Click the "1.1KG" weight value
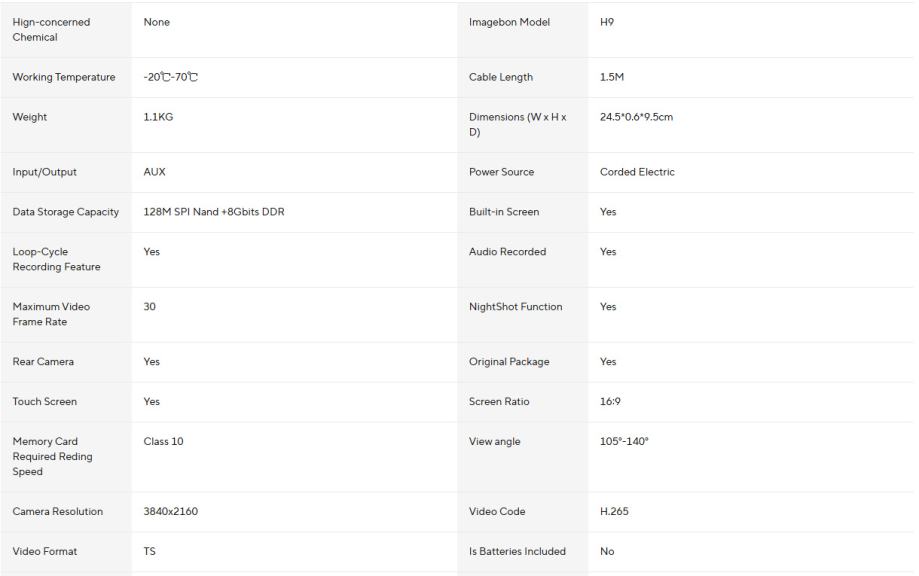This screenshot has width=919, height=576. coord(158,117)
